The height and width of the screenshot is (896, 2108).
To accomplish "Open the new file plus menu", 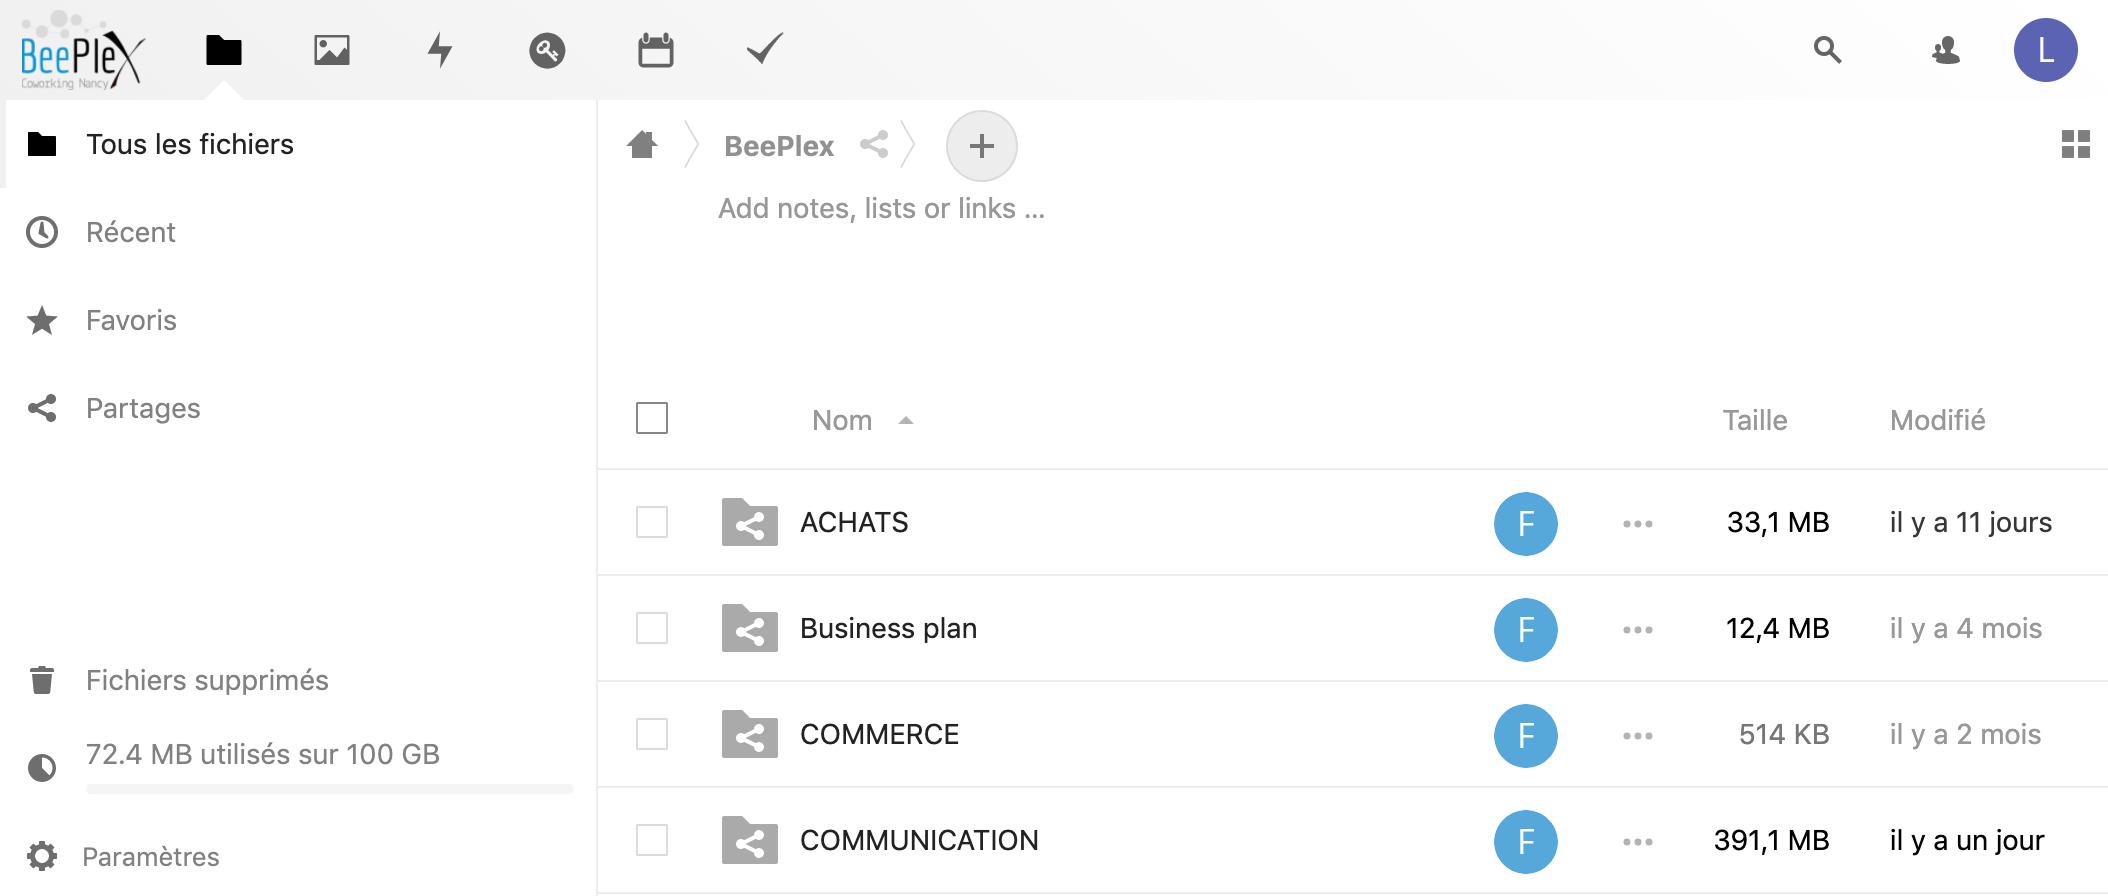I will (981, 146).
